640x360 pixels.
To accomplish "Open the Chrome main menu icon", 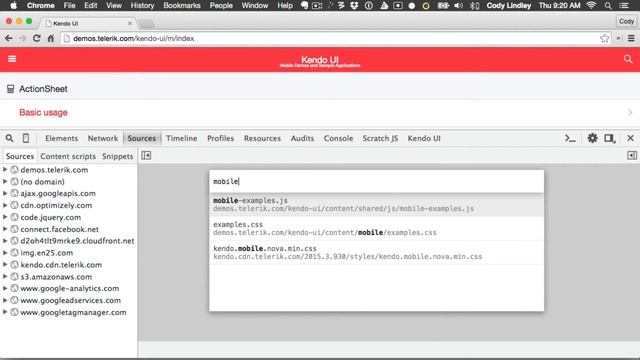I will tap(631, 38).
